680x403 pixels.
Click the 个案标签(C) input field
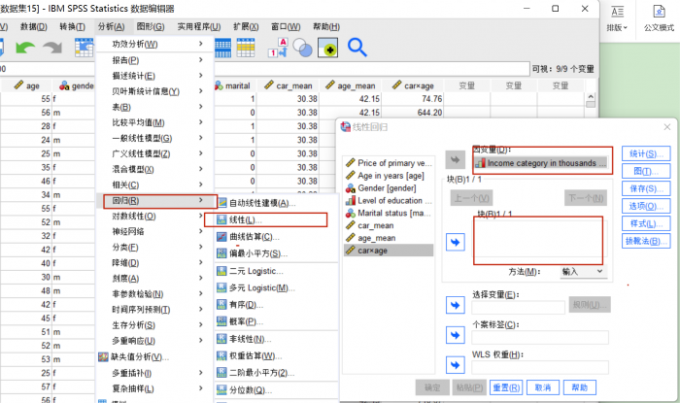[x=540, y=337]
